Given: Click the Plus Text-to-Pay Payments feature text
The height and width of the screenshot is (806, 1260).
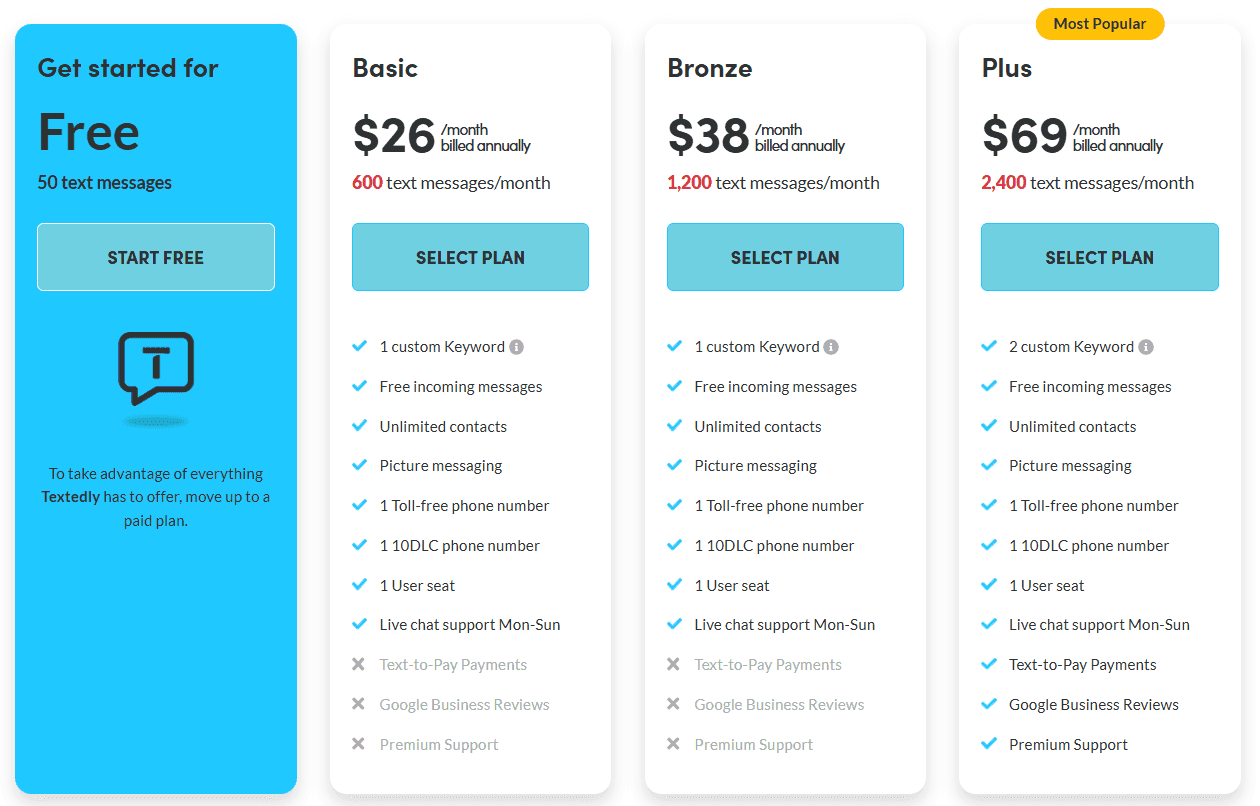Looking at the screenshot, I should click(1083, 665).
